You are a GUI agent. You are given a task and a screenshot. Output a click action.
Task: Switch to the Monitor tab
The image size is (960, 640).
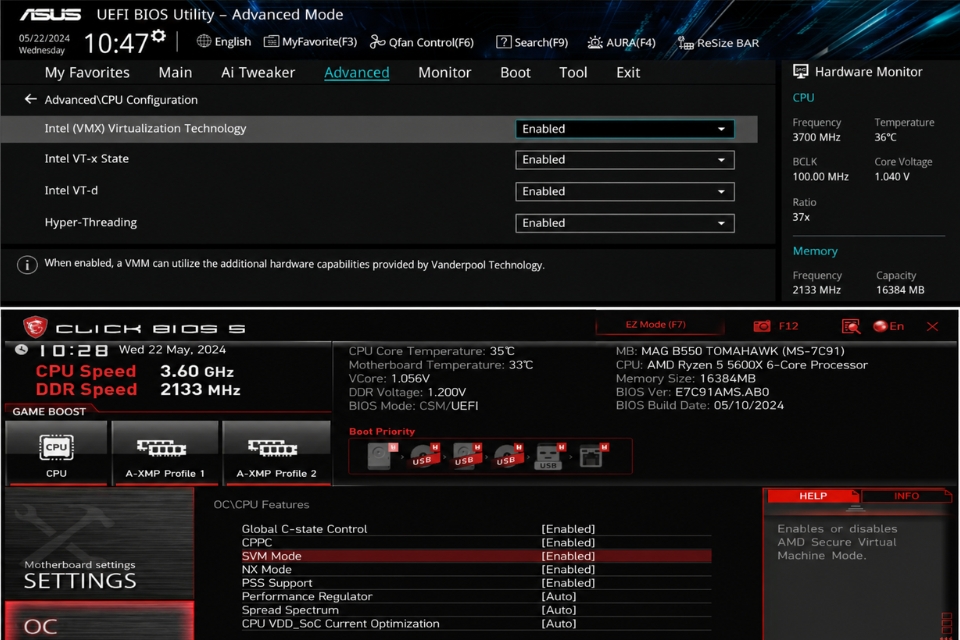pyautogui.click(x=444, y=72)
